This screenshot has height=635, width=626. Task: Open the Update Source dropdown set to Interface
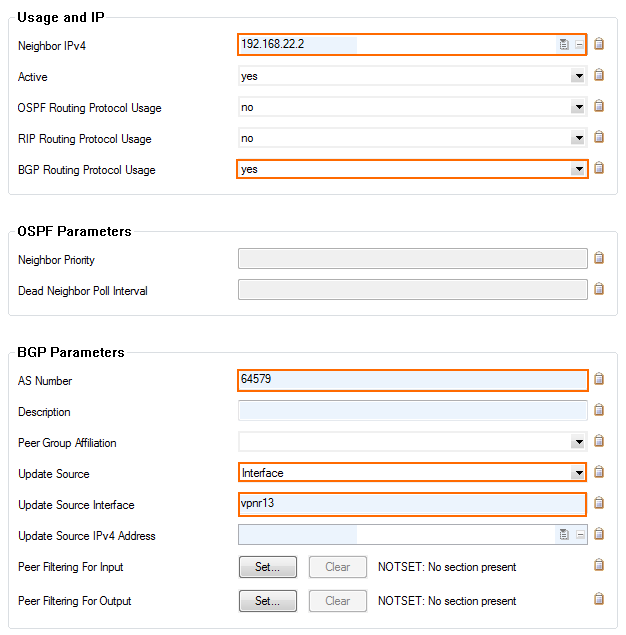(579, 473)
